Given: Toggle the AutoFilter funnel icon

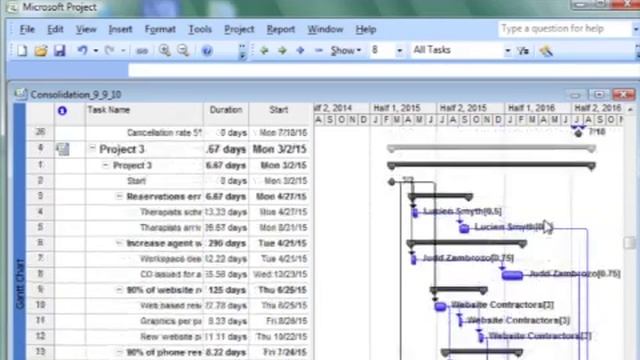Looking at the screenshot, I should (523, 51).
